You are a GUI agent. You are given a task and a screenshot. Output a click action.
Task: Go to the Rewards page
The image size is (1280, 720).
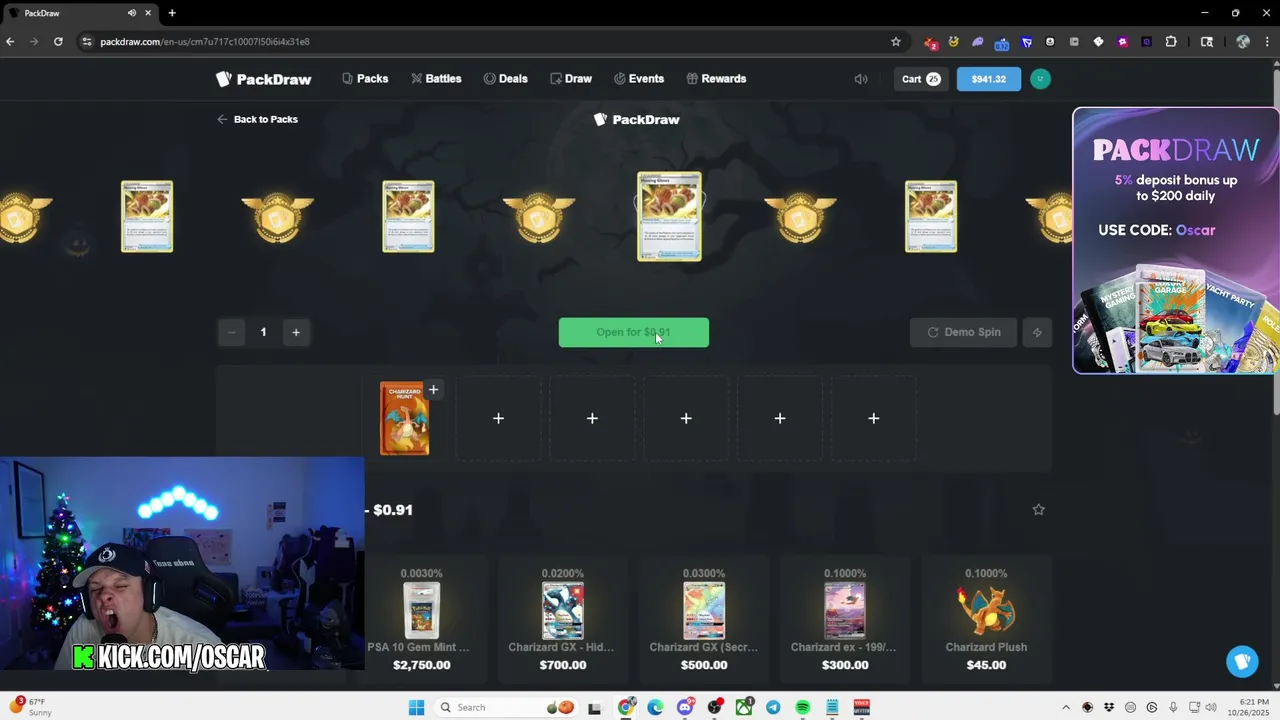(716, 79)
